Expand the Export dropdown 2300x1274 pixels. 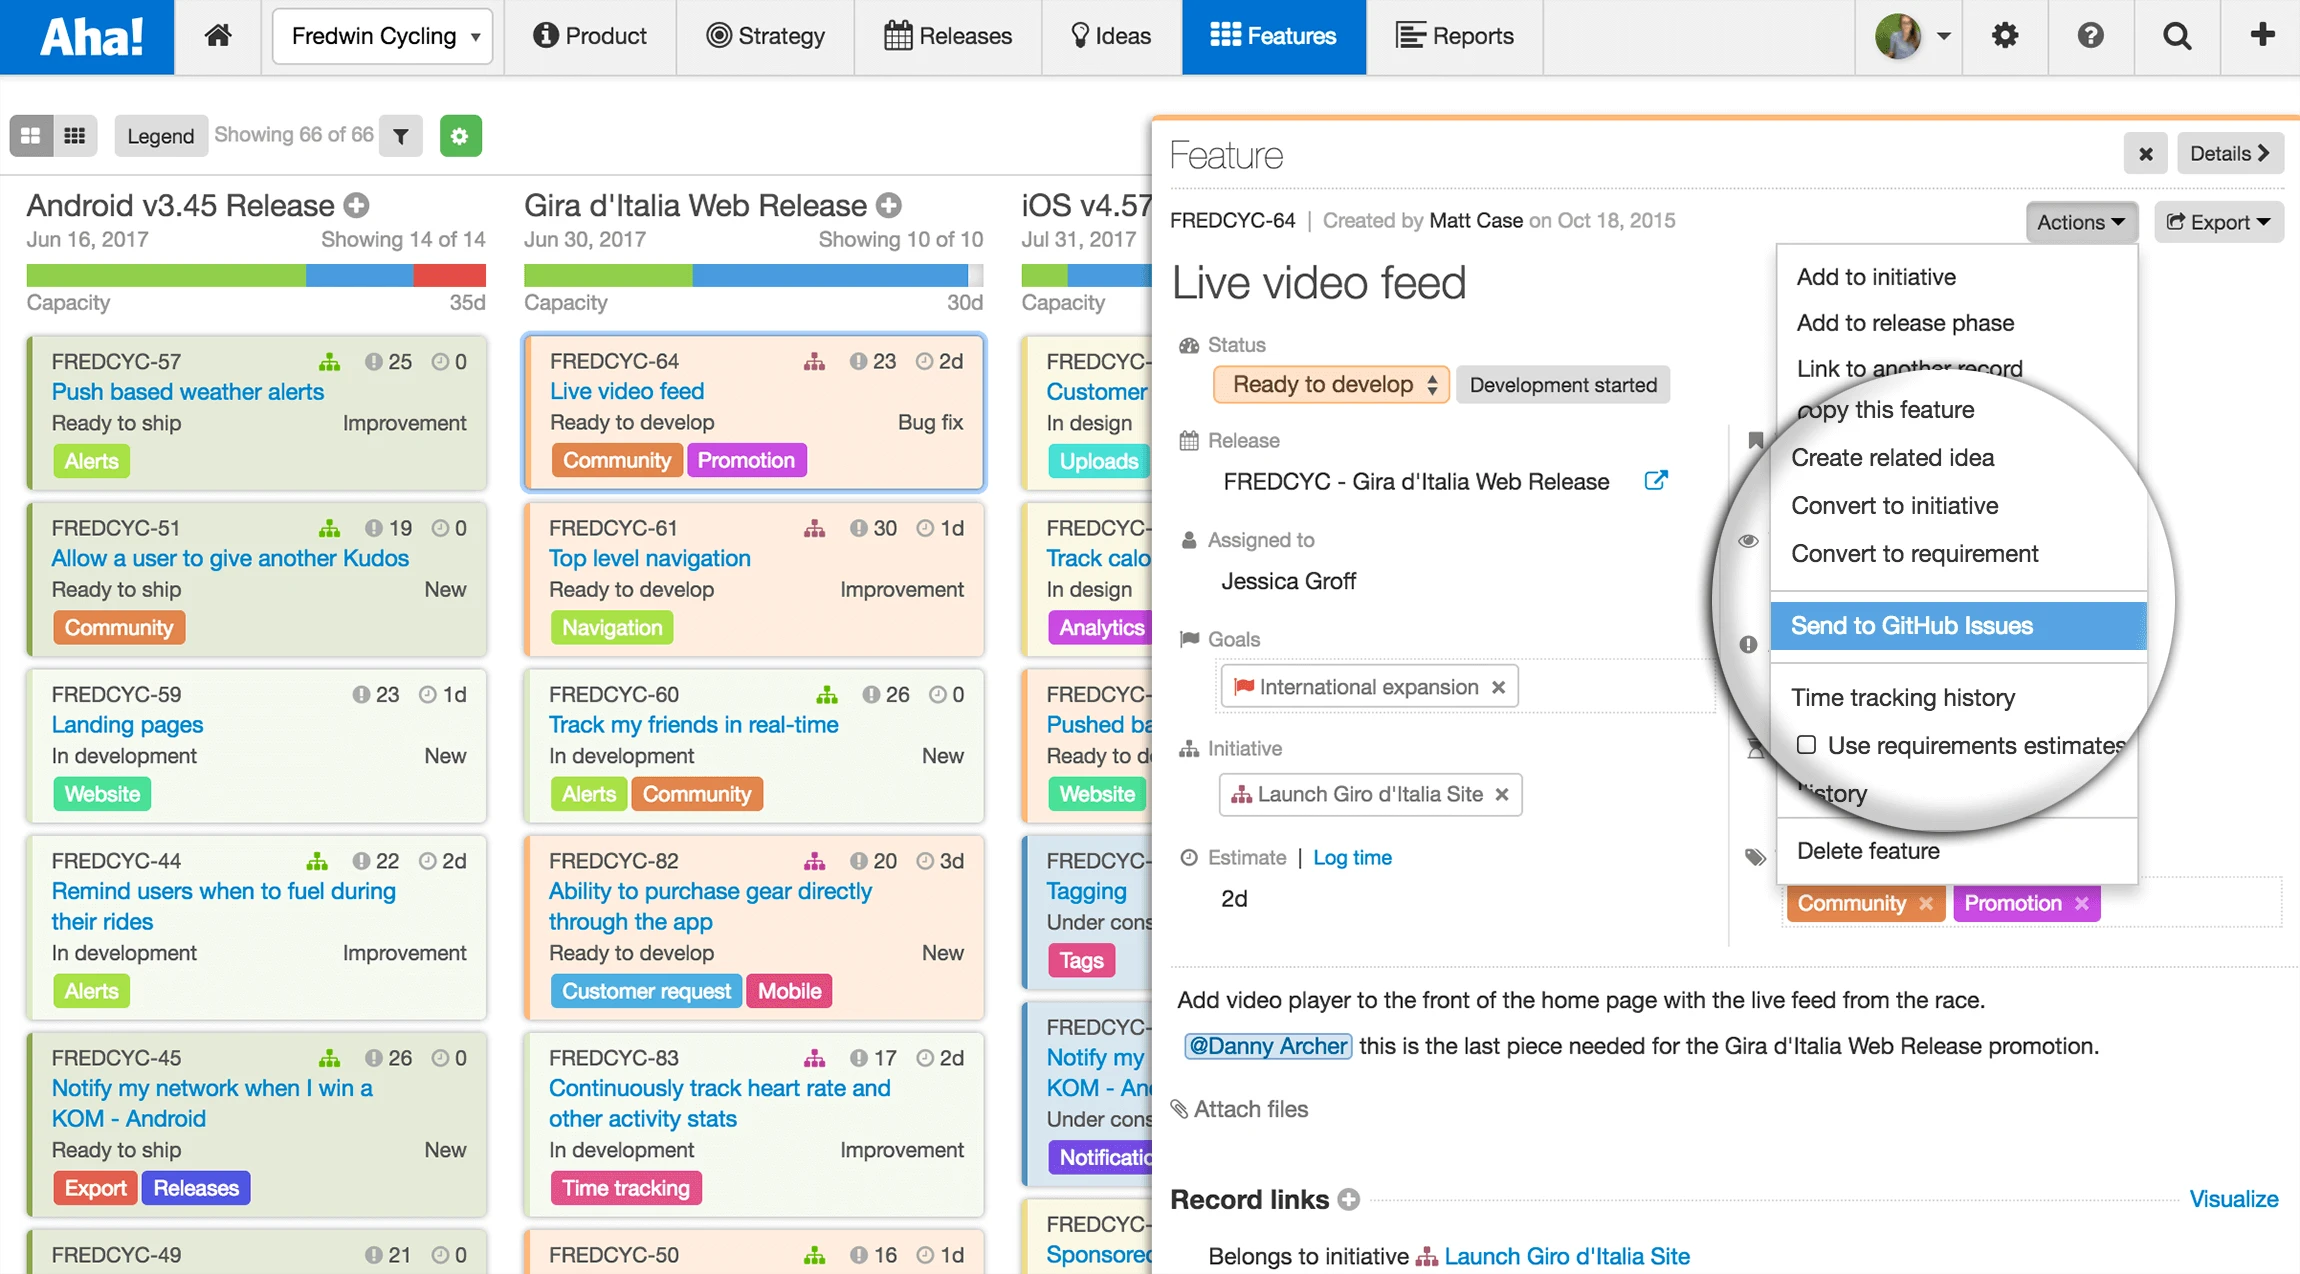click(x=2218, y=222)
